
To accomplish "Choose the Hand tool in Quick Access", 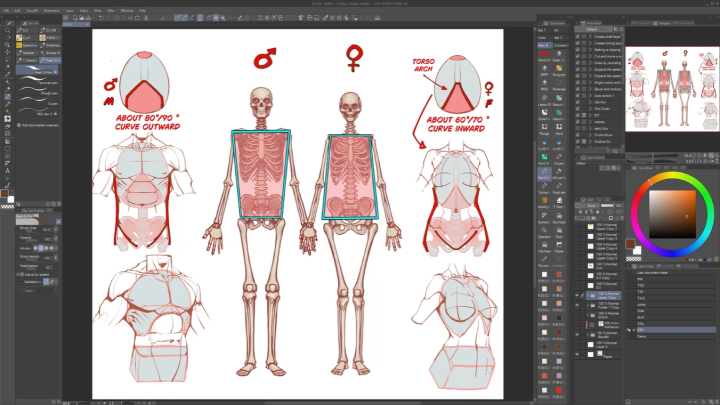I will pos(559,129).
